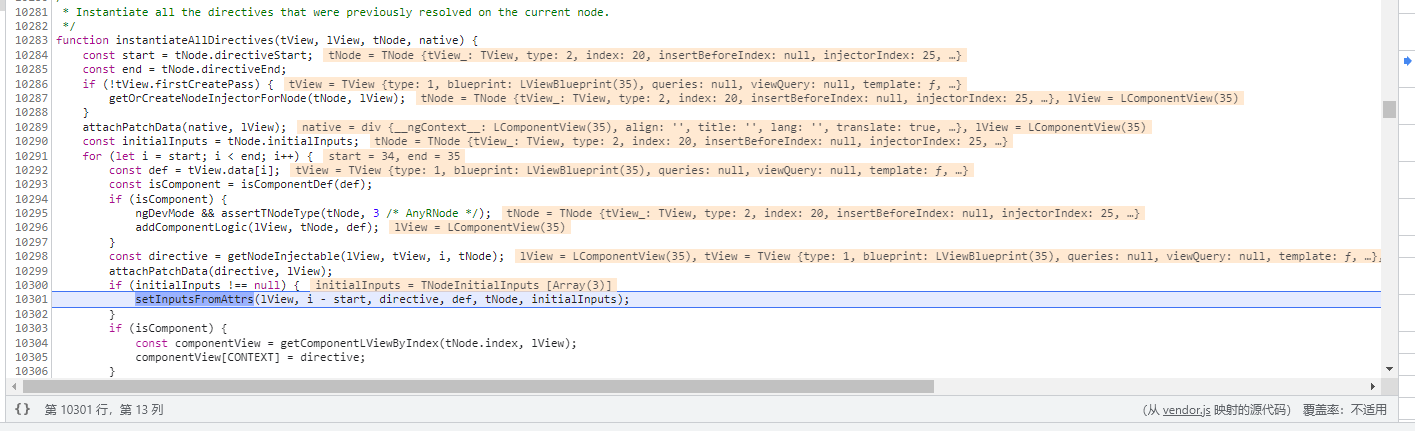The width and height of the screenshot is (1415, 431).
Task: Click 'initialInputs = TNodeInitialInputs [Array(3)]' inline value
Action: tap(464, 285)
